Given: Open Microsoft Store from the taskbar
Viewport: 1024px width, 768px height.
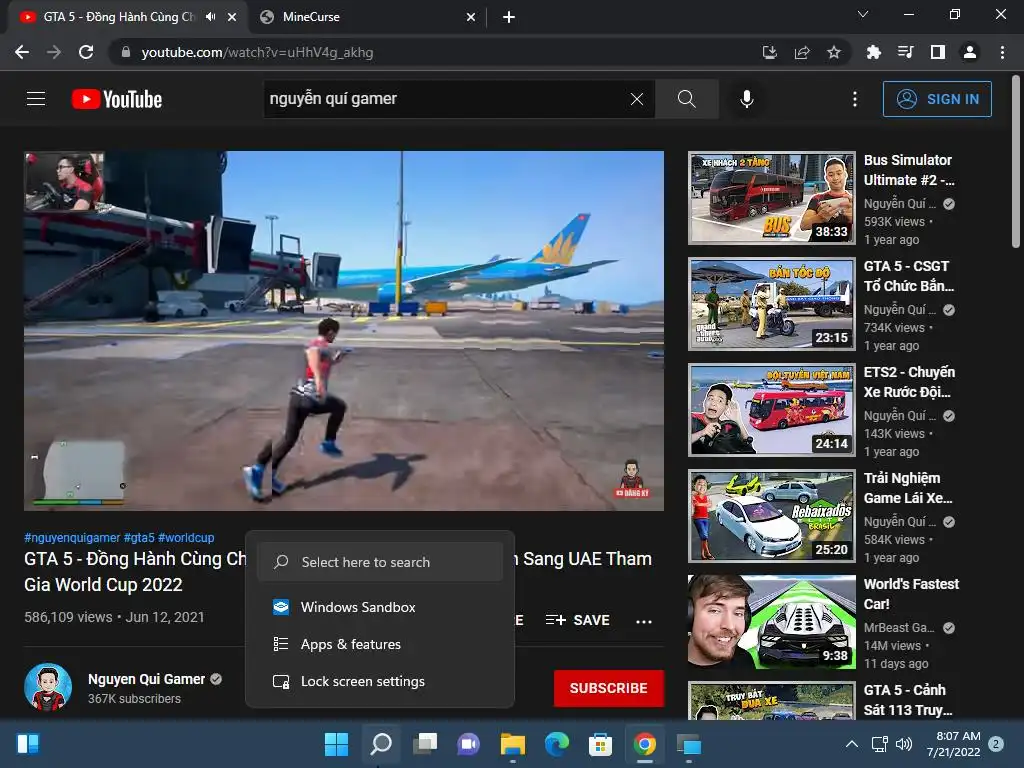Looking at the screenshot, I should click(600, 744).
